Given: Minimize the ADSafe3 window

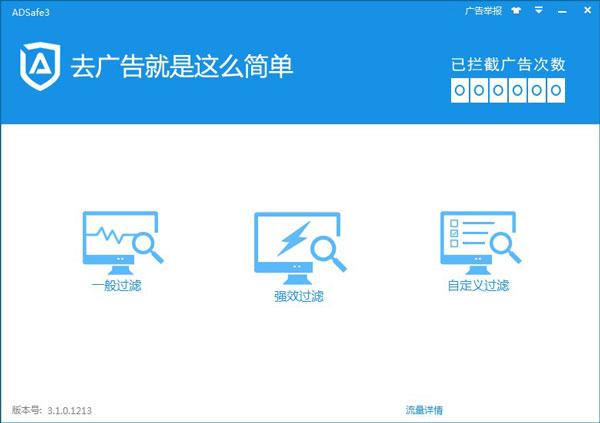Looking at the screenshot, I should pos(562,11).
